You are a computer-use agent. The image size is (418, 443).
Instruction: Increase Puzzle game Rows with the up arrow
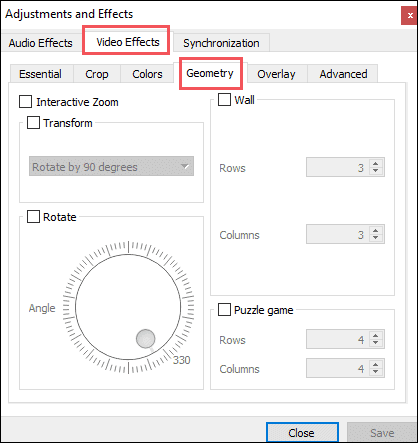tap(376, 336)
